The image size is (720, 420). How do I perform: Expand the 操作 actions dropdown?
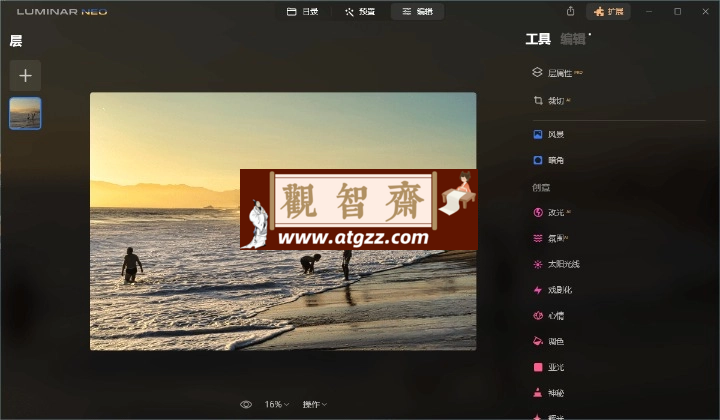pyautogui.click(x=315, y=404)
